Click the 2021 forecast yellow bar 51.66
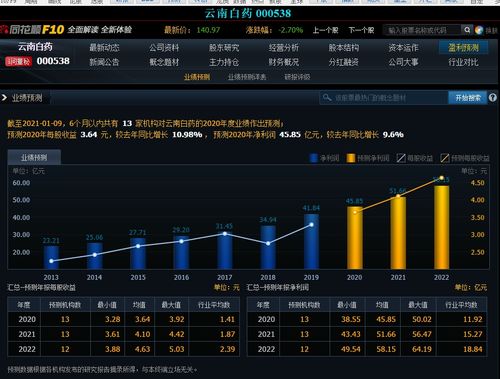Viewport: 500px width, 379px height. [x=398, y=233]
